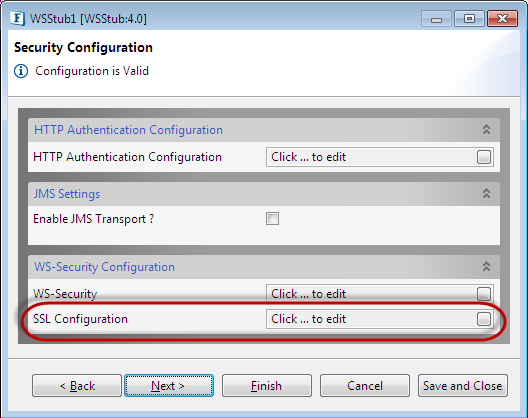Click the Finish button
The height and width of the screenshot is (418, 528).
(267, 386)
